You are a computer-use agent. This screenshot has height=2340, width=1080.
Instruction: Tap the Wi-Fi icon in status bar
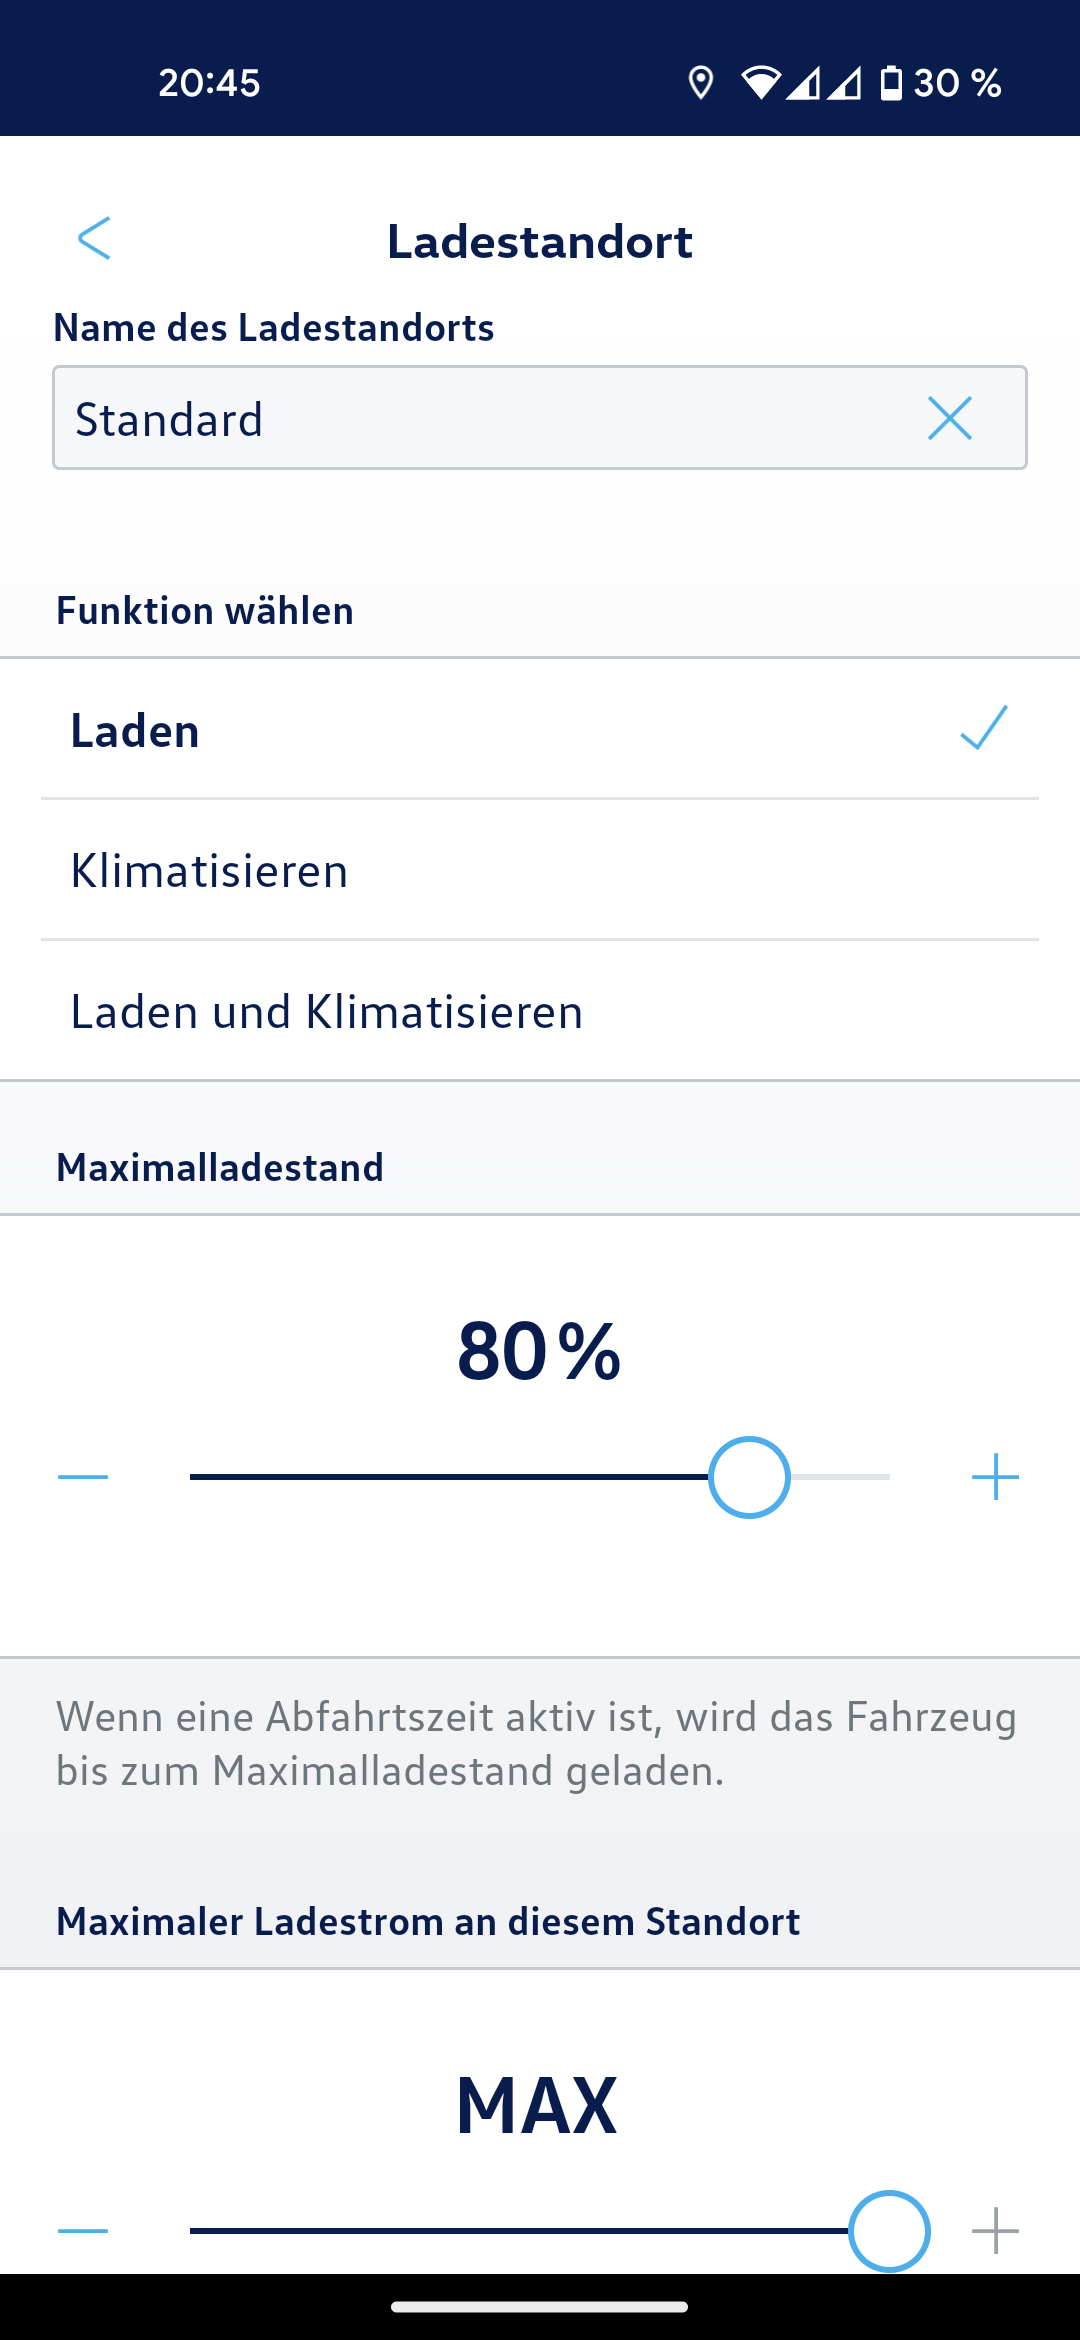760,83
